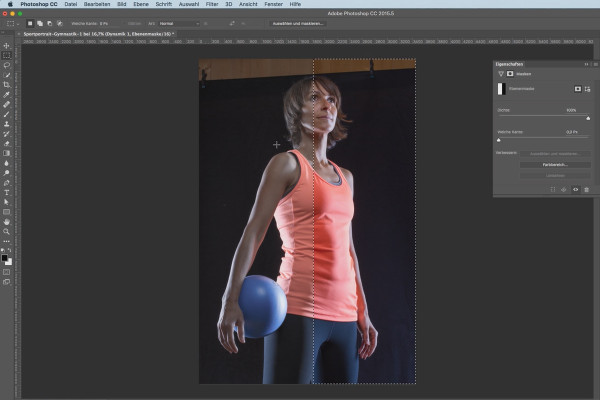
Task: Adjust the Dichte slider handle
Action: (x=588, y=118)
